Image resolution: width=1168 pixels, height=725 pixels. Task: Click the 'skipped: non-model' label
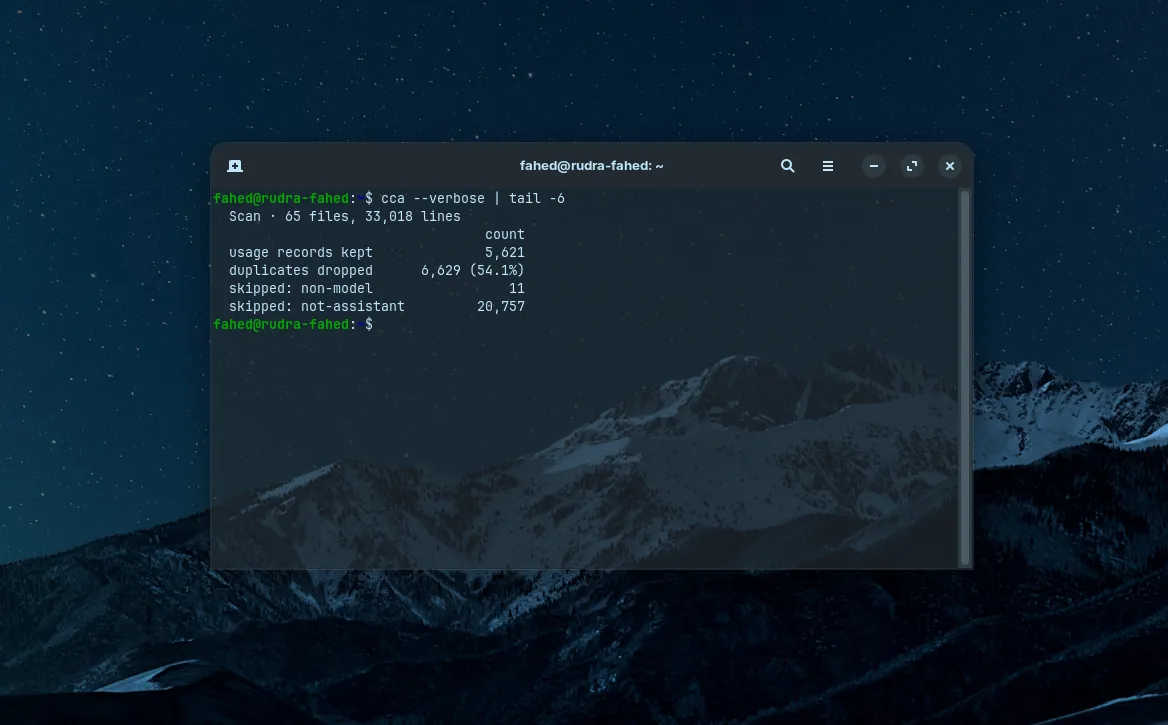coord(301,288)
